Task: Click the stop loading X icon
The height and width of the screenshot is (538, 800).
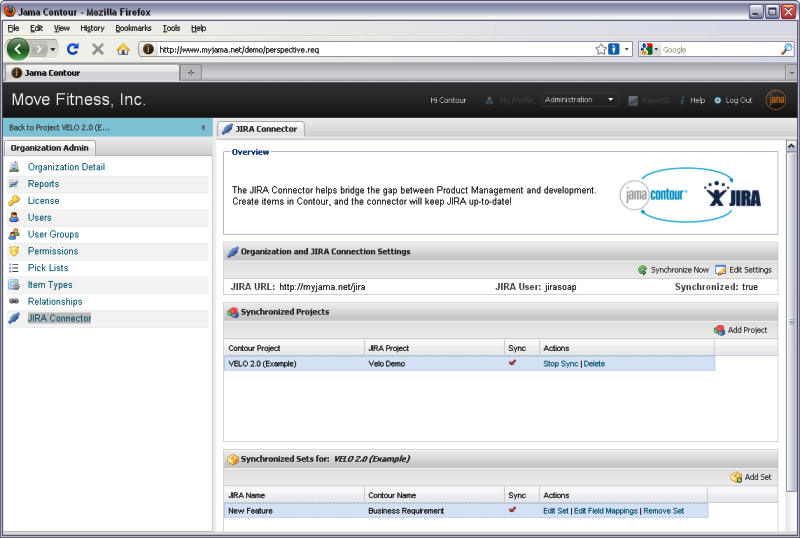Action: pos(98,49)
